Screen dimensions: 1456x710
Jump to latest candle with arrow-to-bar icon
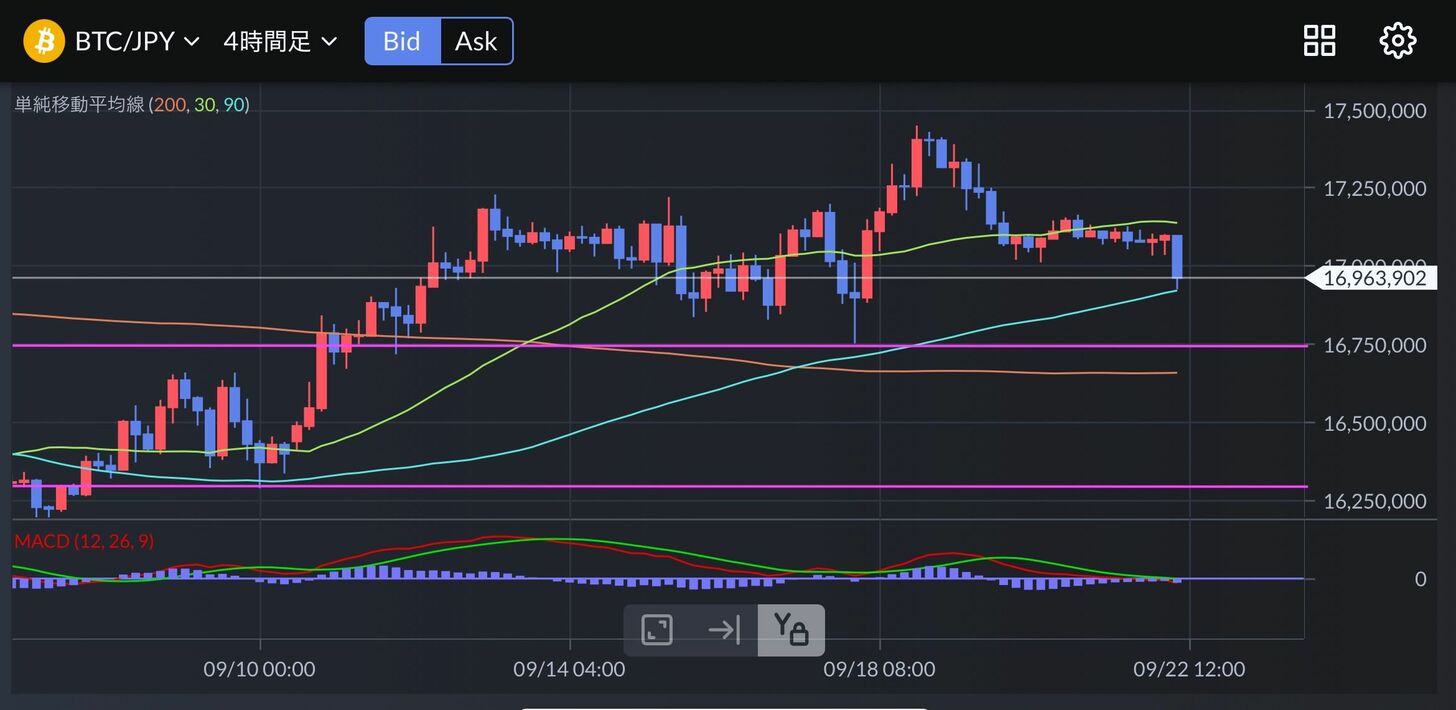tap(723, 630)
